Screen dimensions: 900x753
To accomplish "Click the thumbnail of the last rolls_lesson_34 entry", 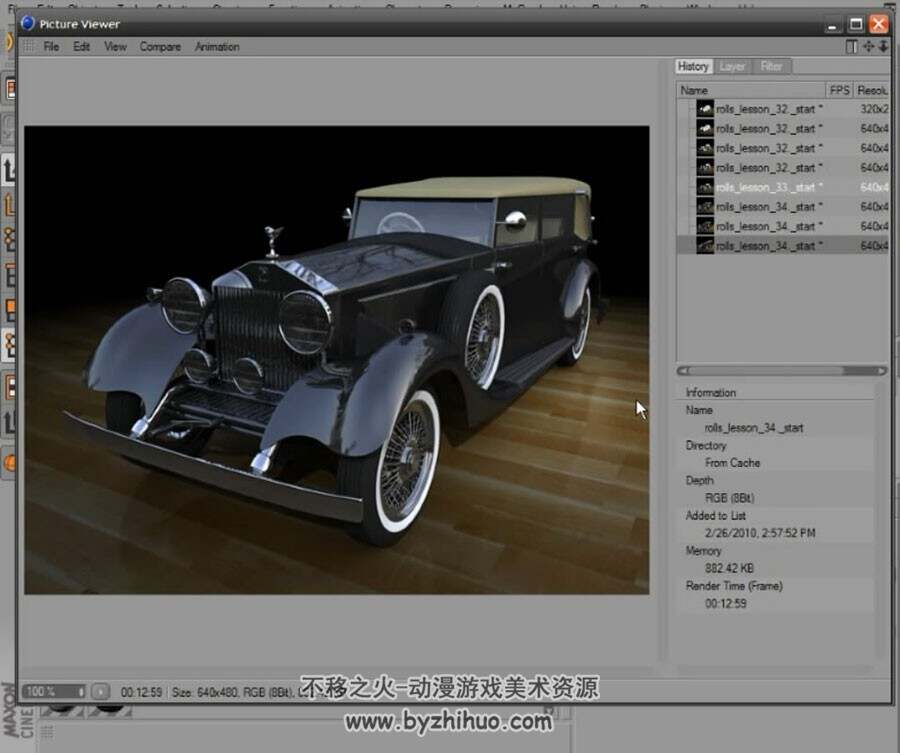I will (705, 246).
